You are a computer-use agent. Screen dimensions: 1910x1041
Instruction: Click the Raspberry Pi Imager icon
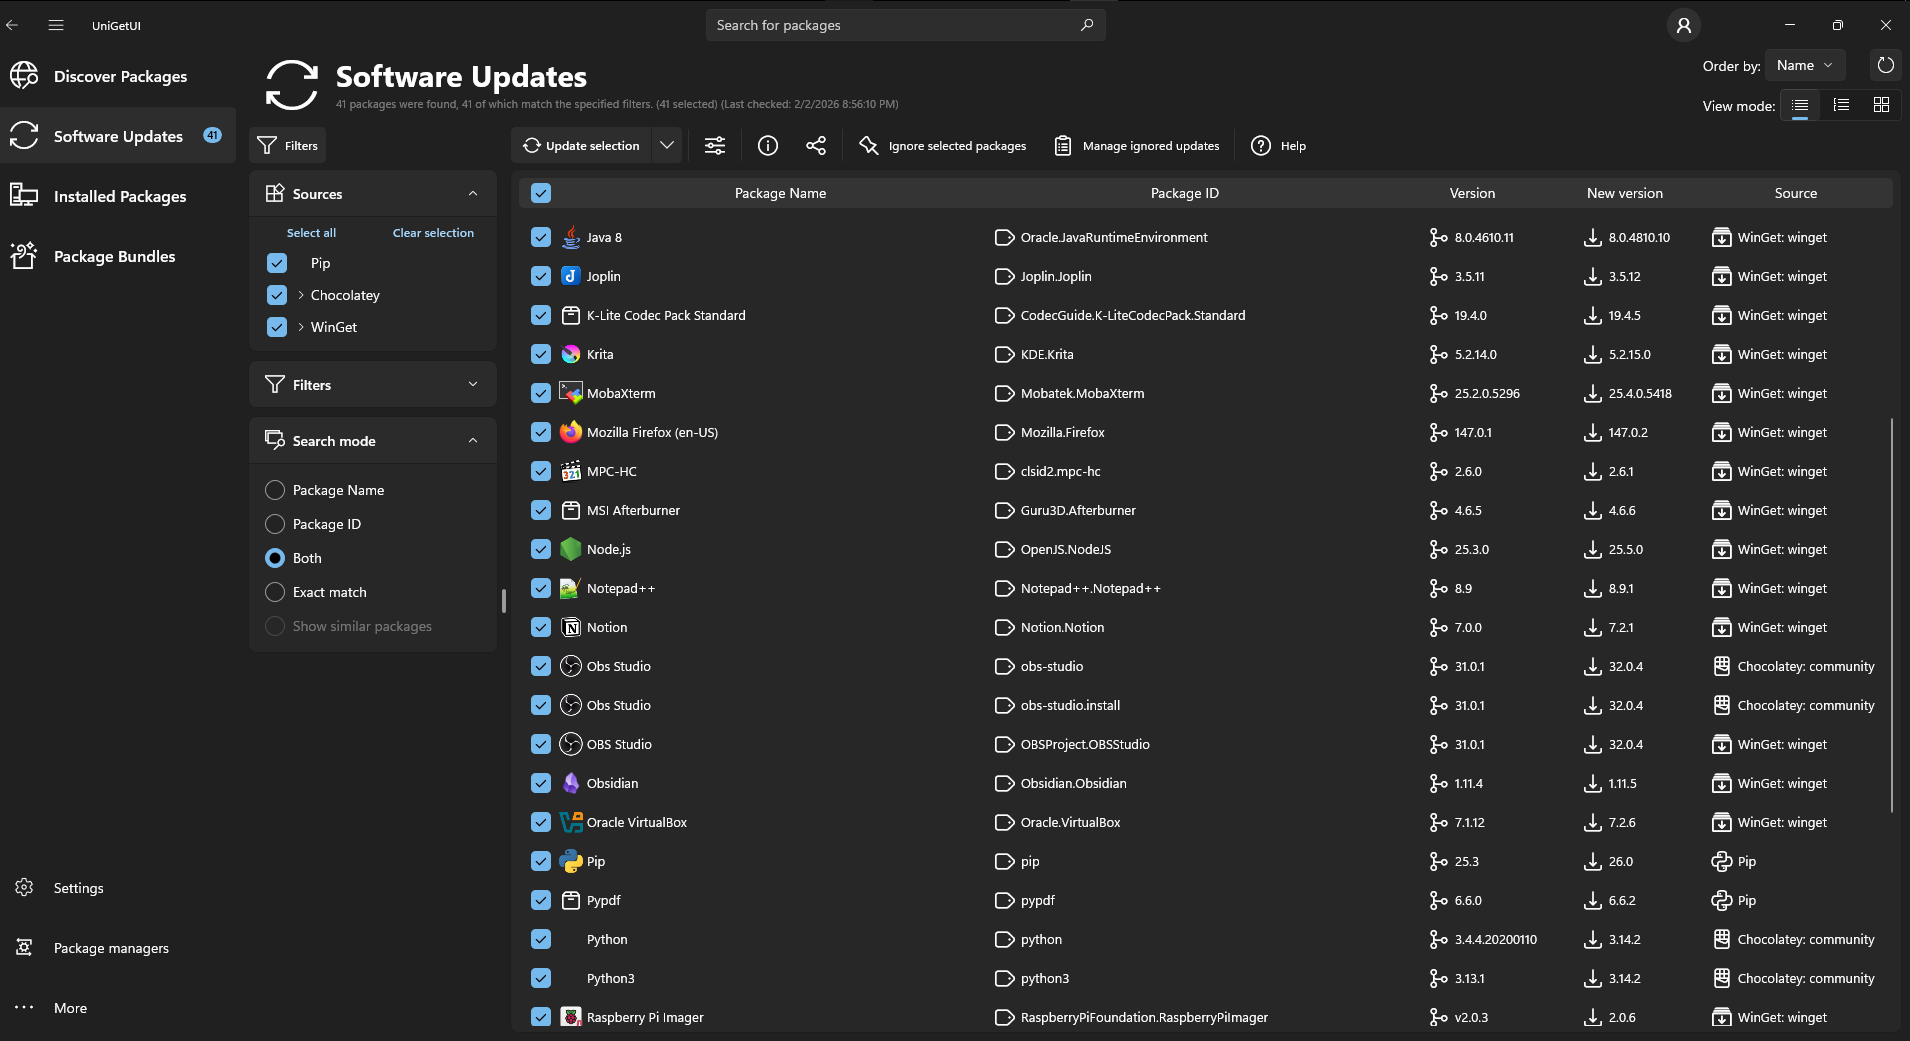(571, 1017)
